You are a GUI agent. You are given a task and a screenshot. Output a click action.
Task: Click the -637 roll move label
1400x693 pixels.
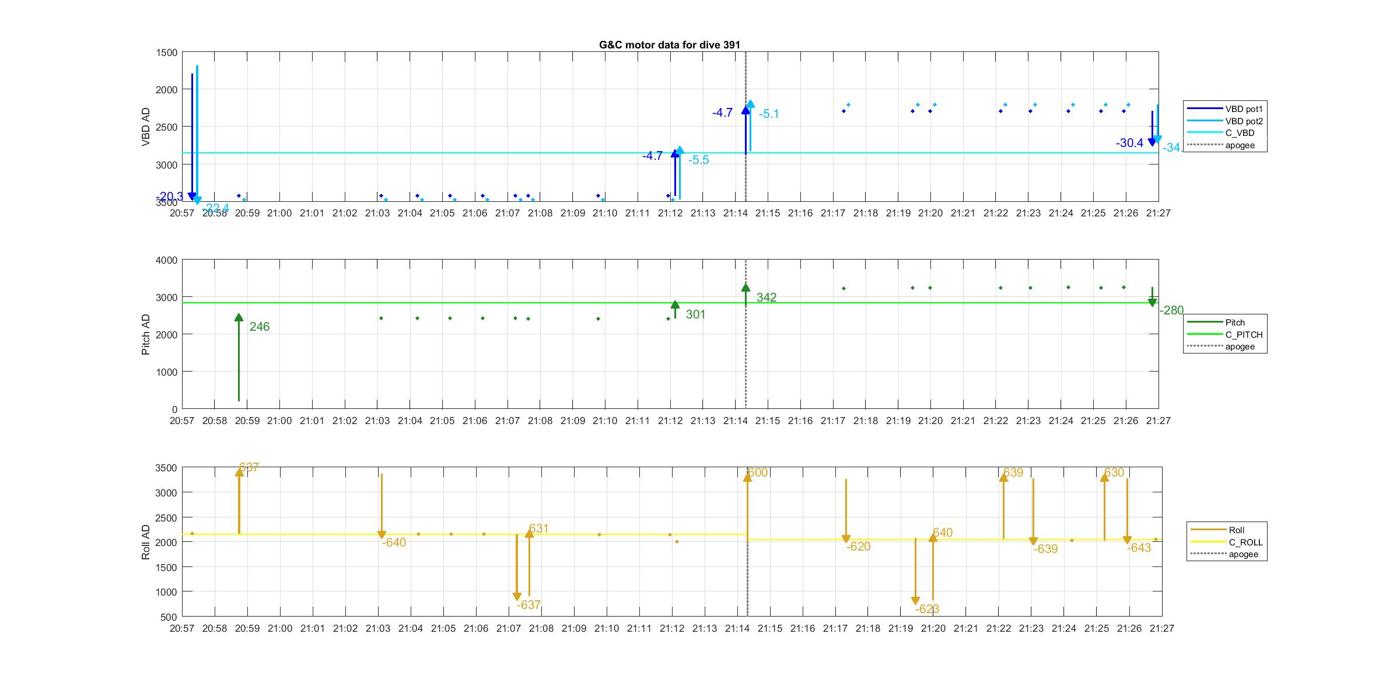click(529, 605)
